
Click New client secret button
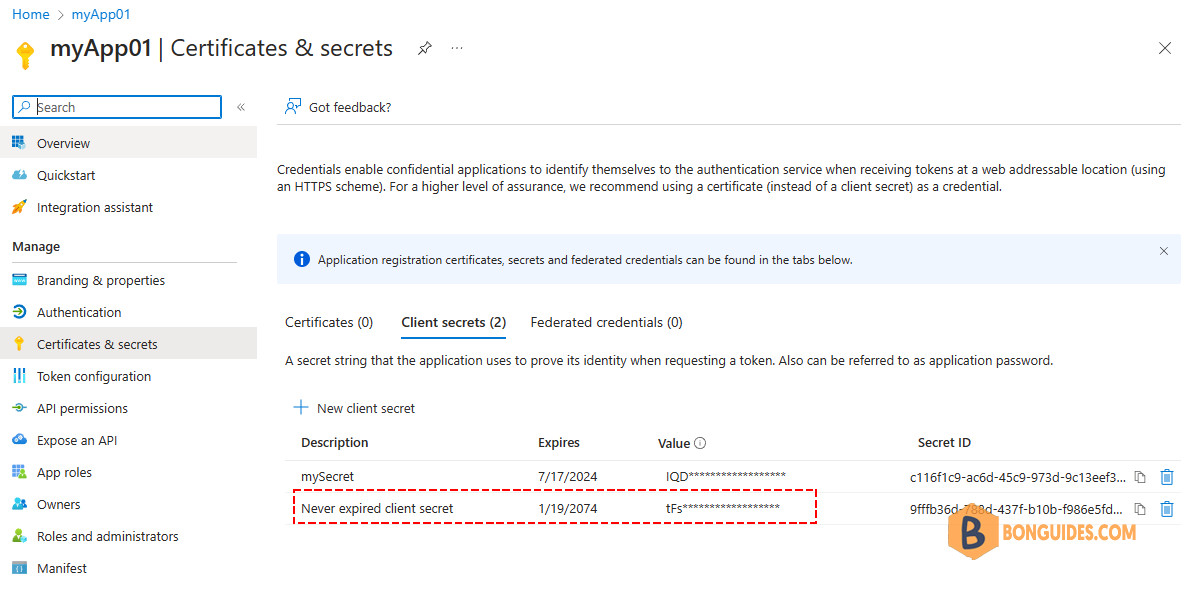pos(354,408)
